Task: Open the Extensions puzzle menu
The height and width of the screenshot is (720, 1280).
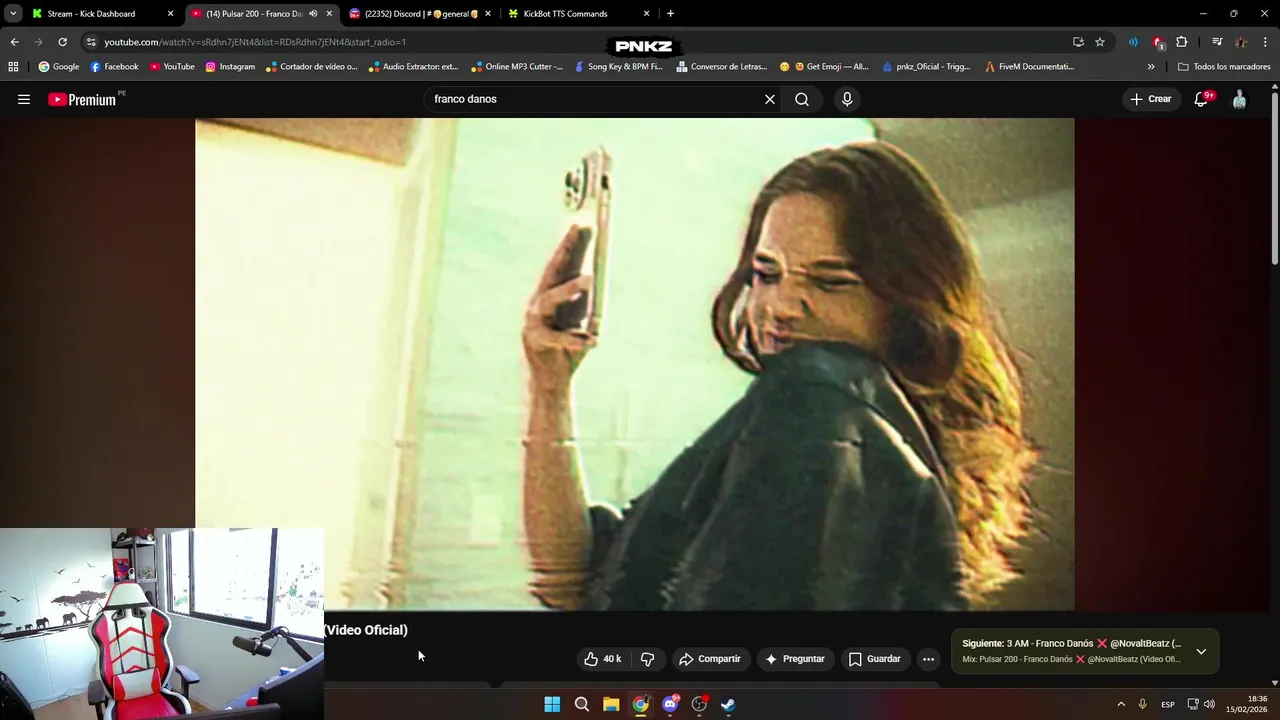Action: click(1182, 42)
